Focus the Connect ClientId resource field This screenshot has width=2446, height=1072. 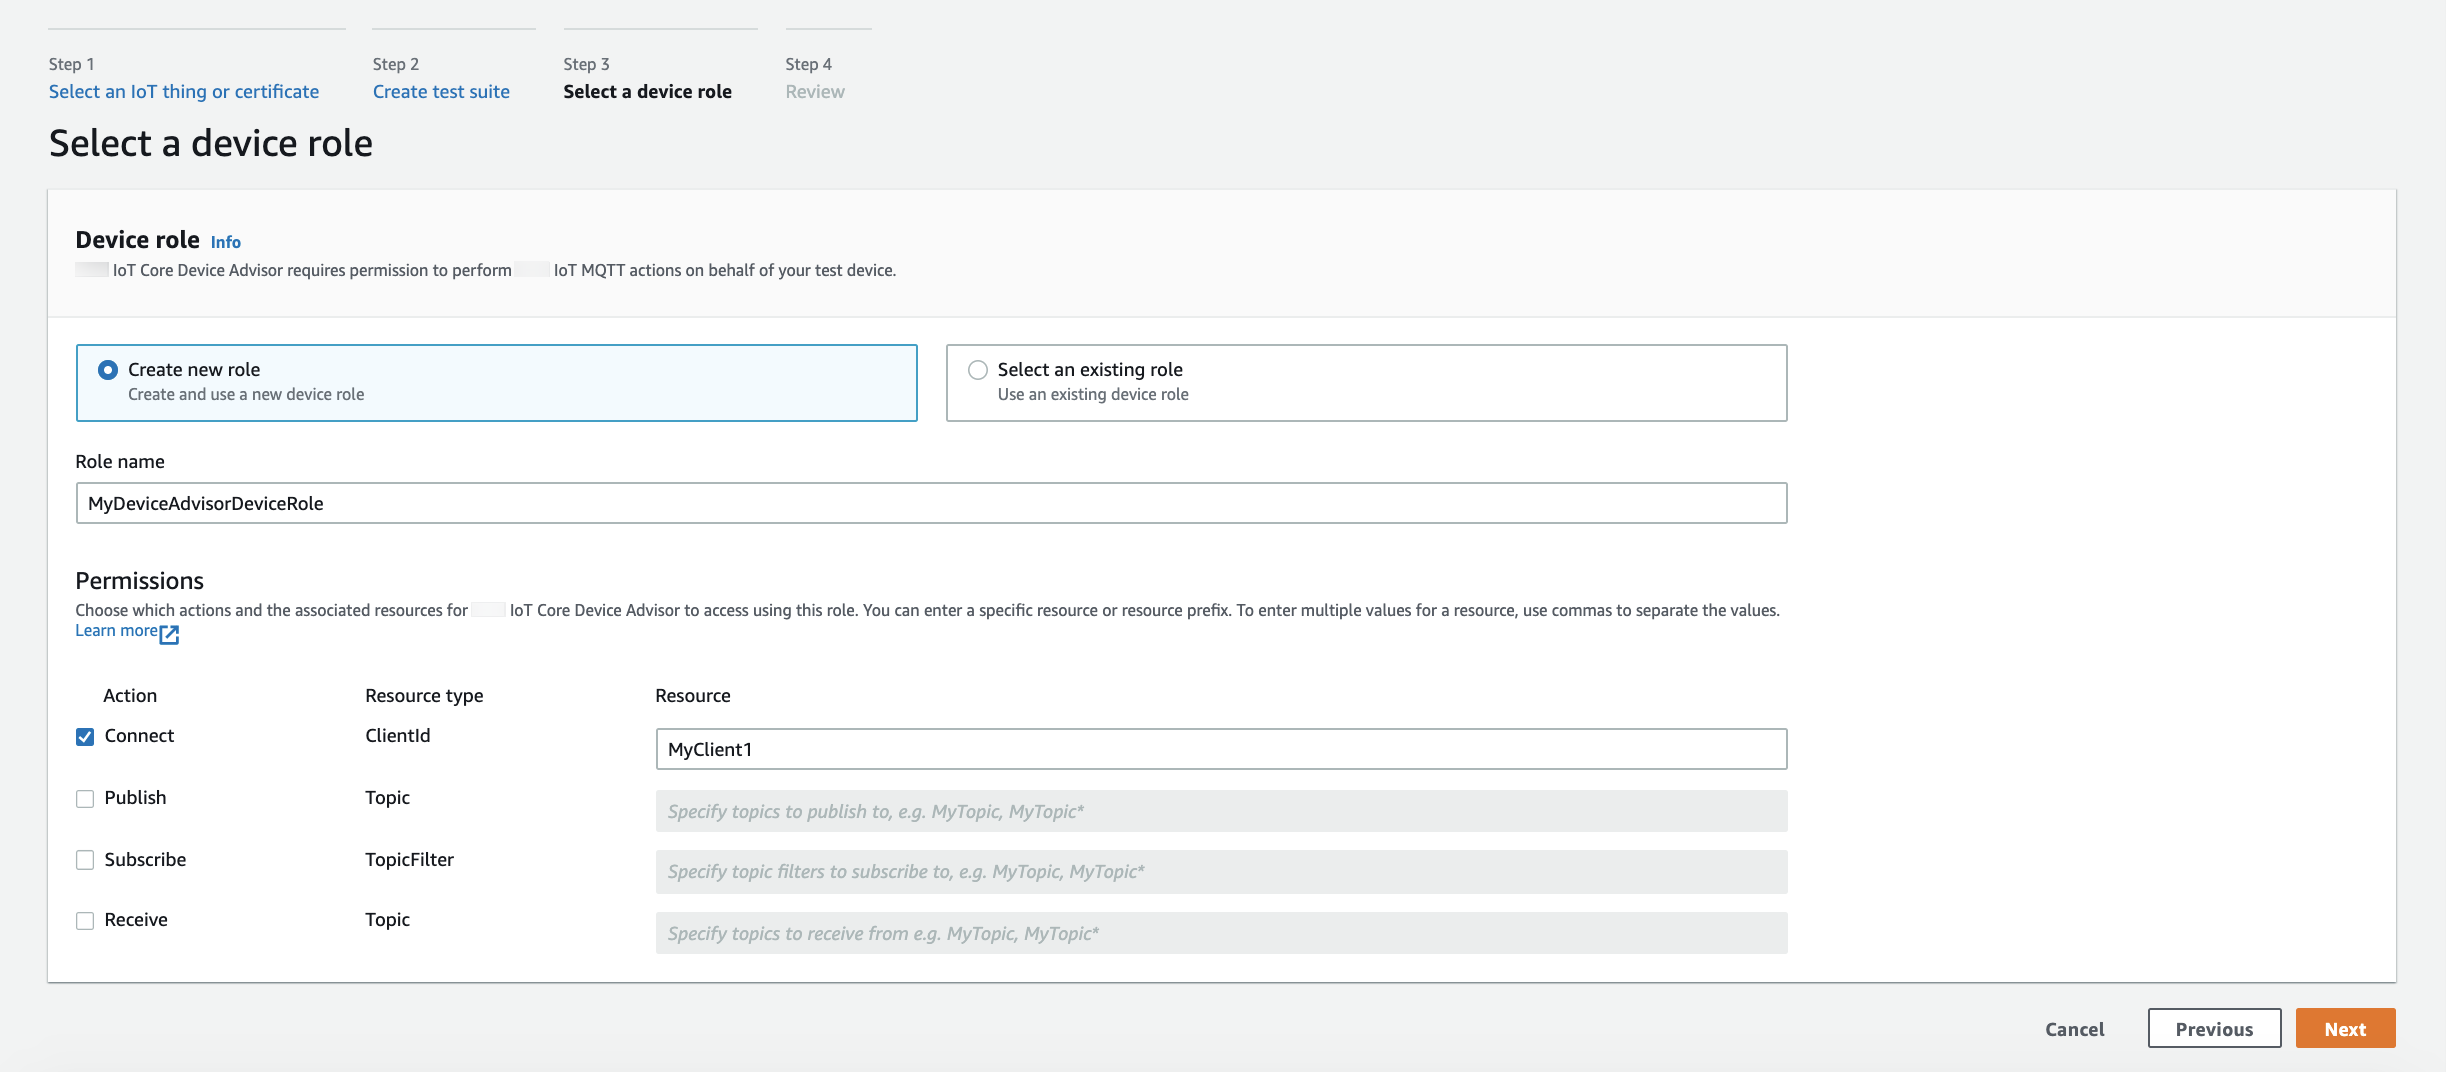pyautogui.click(x=1220, y=749)
